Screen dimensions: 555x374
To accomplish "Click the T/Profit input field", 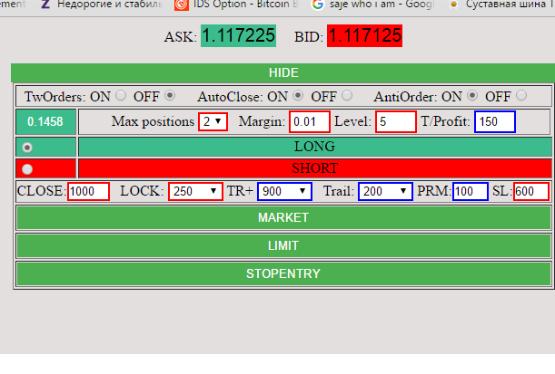I will tap(495, 122).
